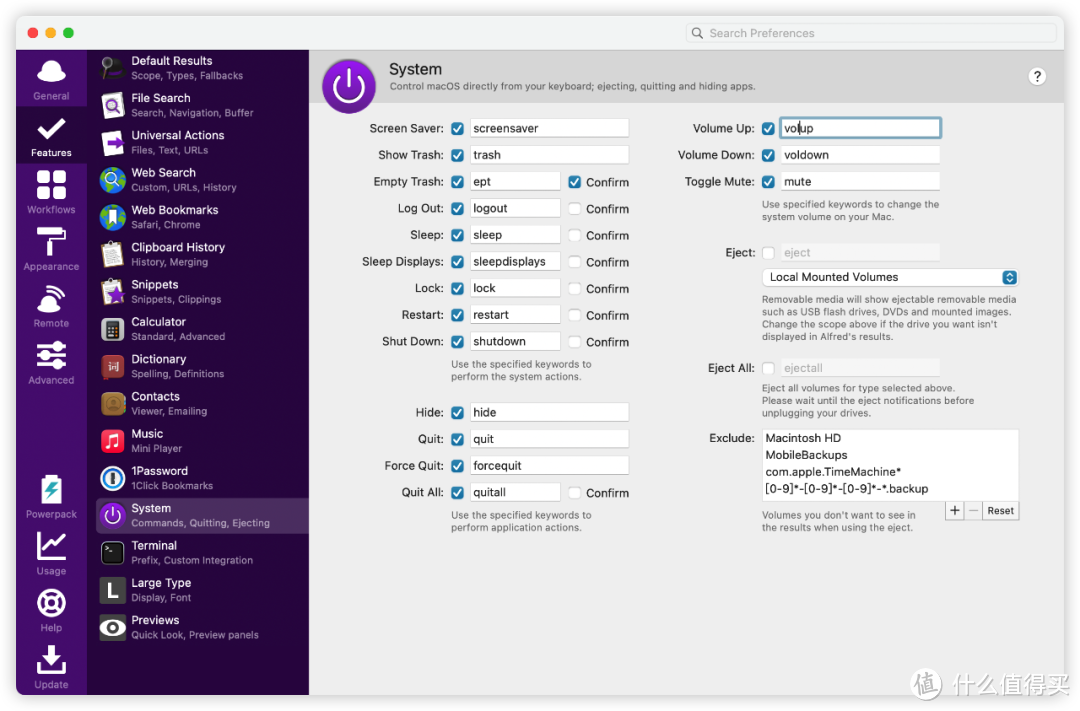Click the Volume Up keyword field
The image size is (1080, 711).
tap(860, 128)
